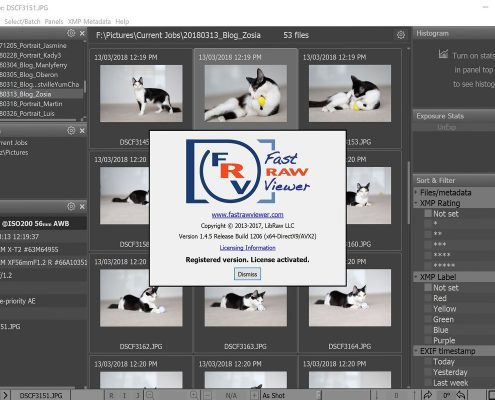Decrease exposure with minus button beside N/A
Viewport: 495px width, 400px height.
207,396
